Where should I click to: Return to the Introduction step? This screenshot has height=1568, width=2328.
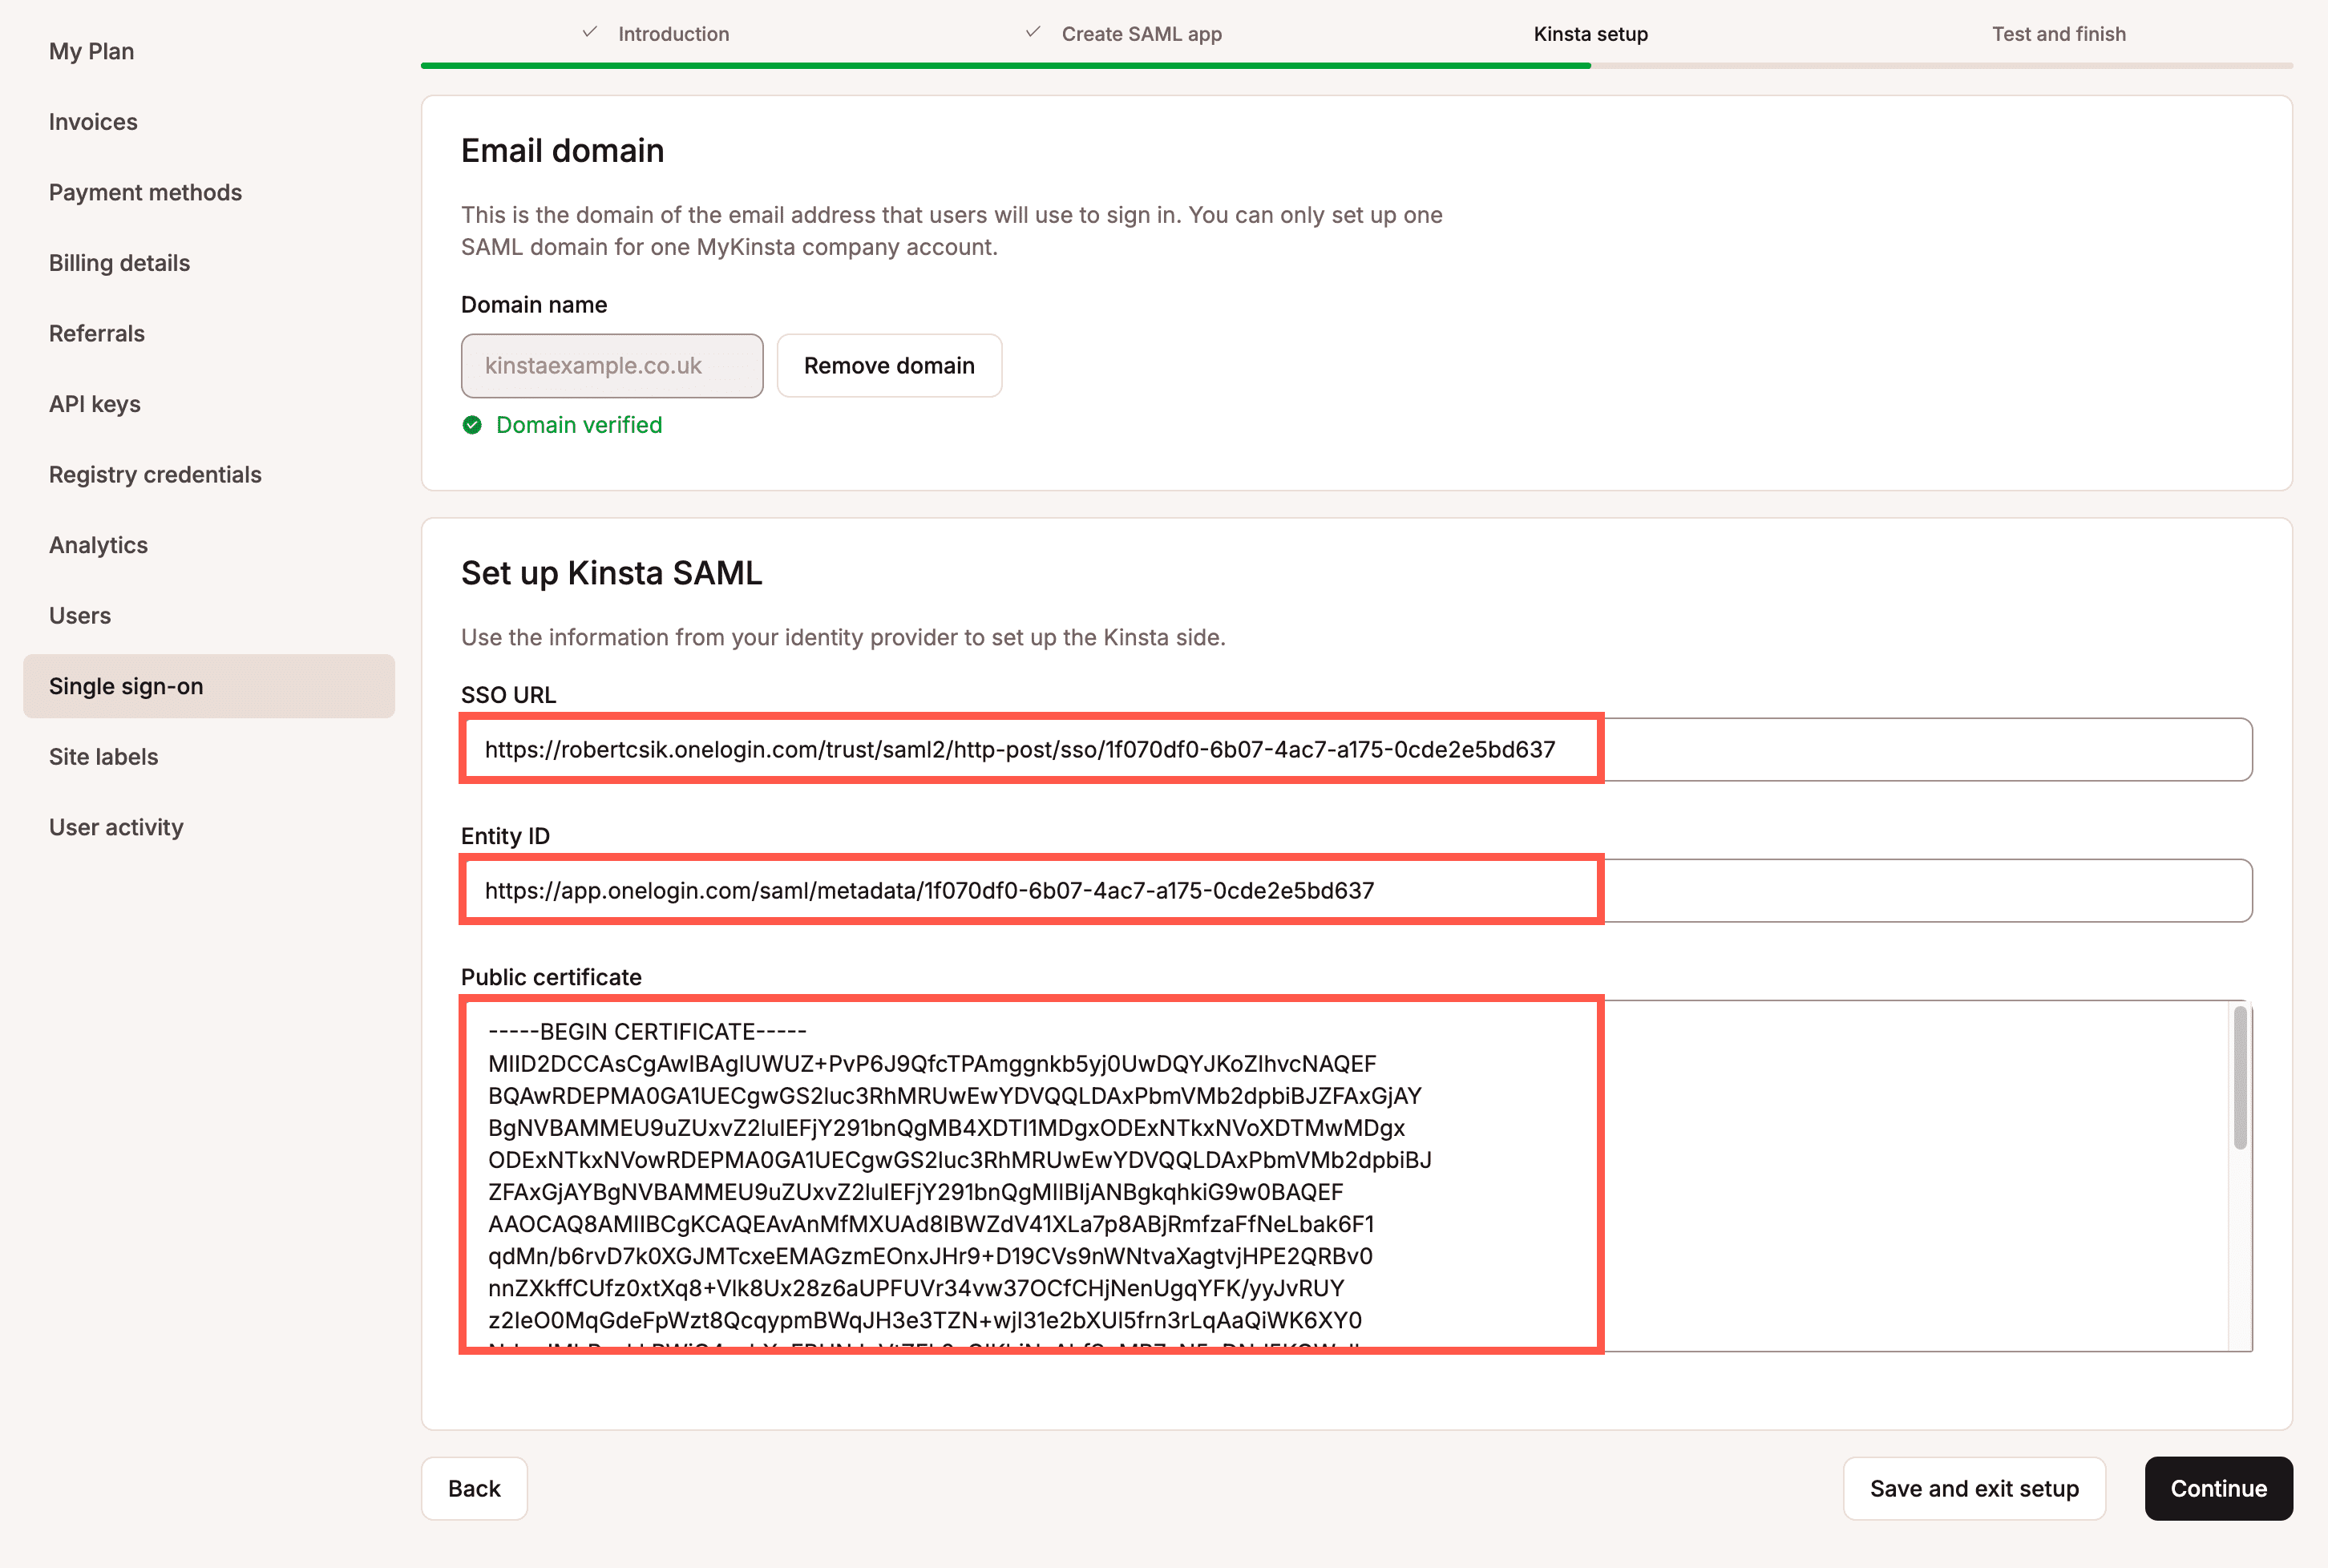point(672,33)
